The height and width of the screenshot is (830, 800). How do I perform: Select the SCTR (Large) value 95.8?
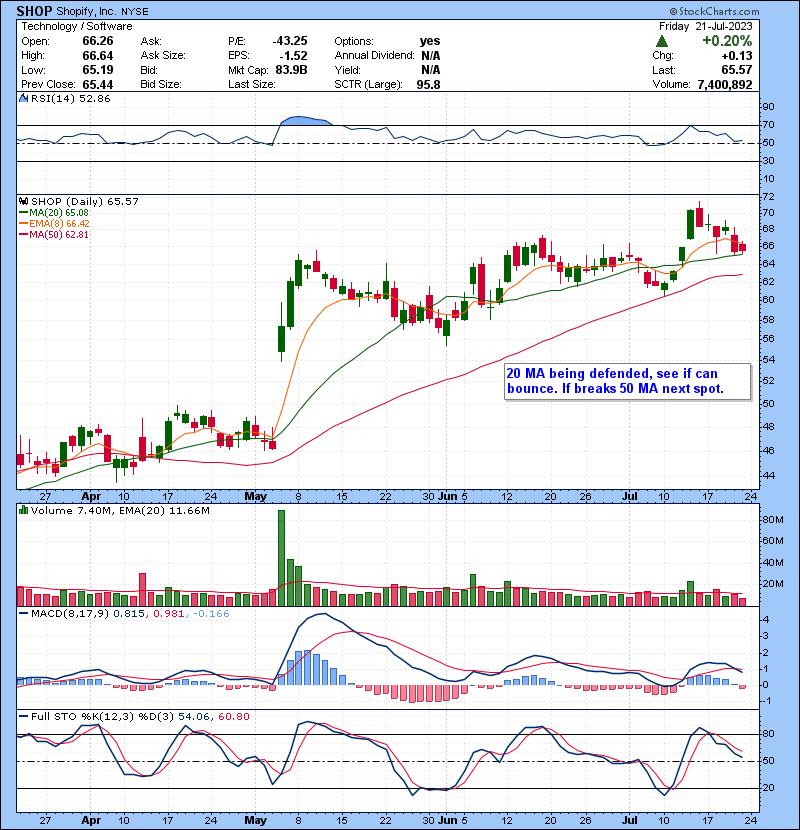[x=428, y=84]
